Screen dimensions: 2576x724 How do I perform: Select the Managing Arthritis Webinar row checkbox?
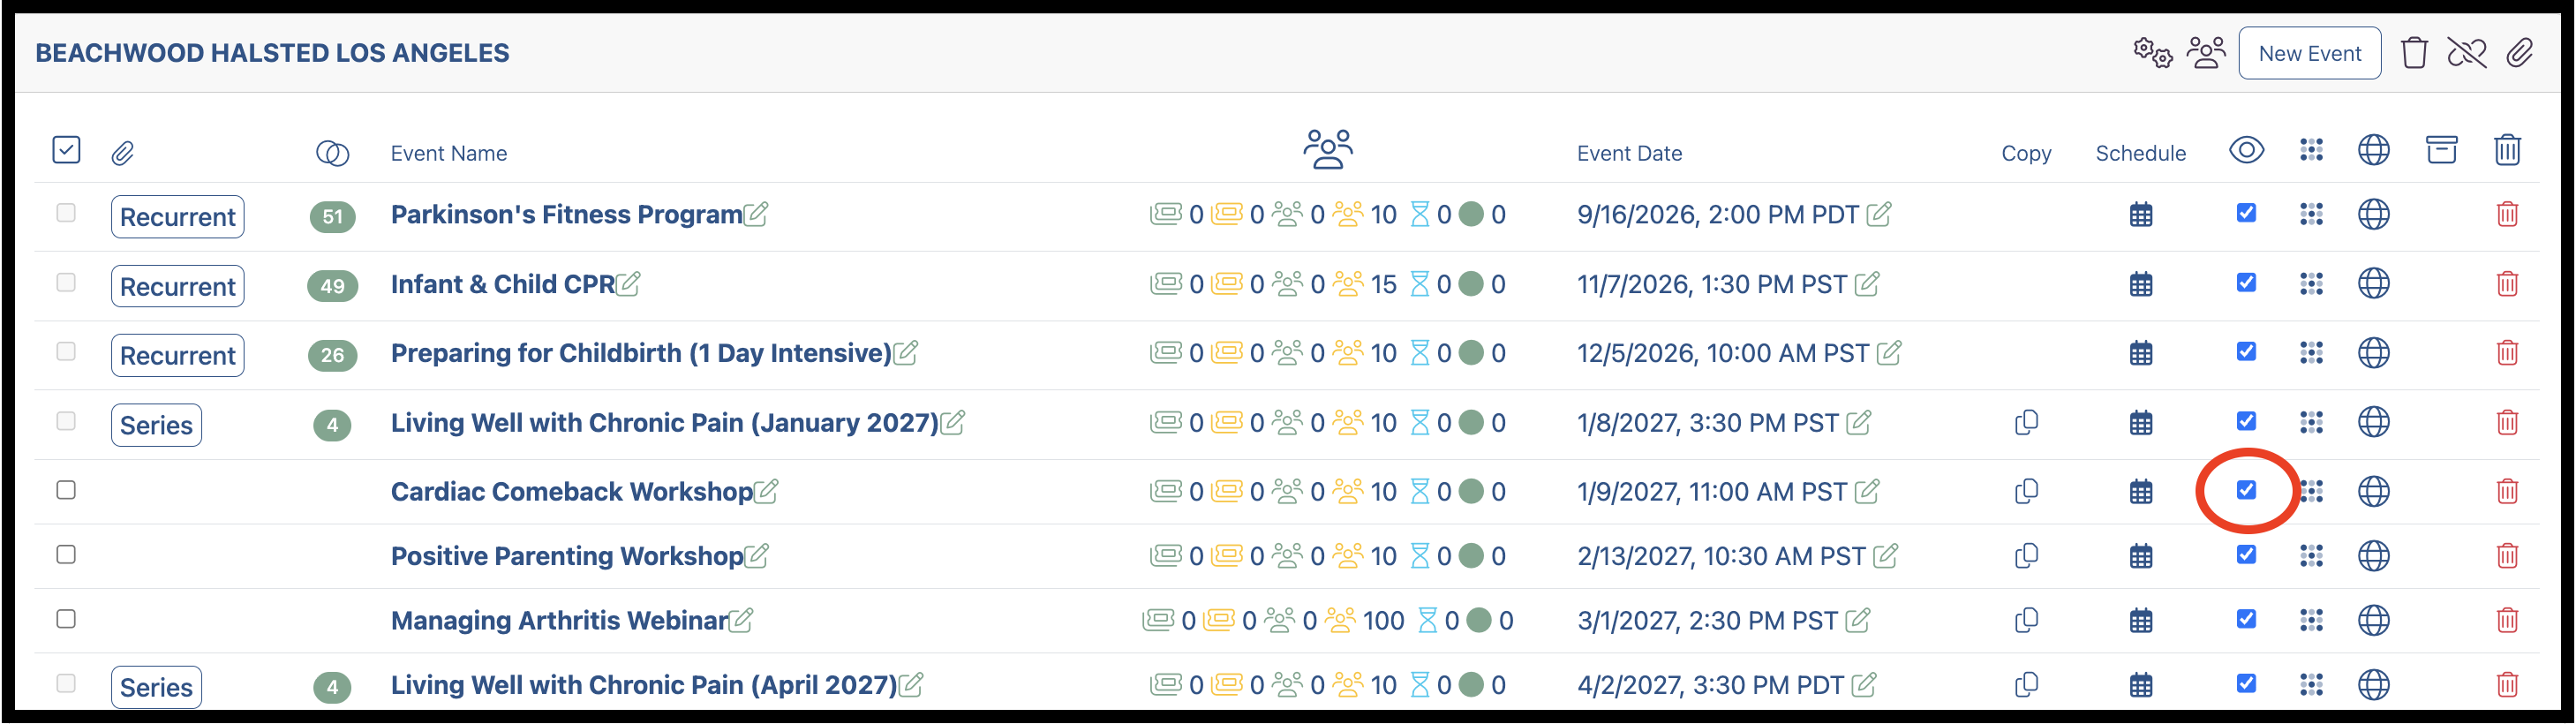coord(66,619)
